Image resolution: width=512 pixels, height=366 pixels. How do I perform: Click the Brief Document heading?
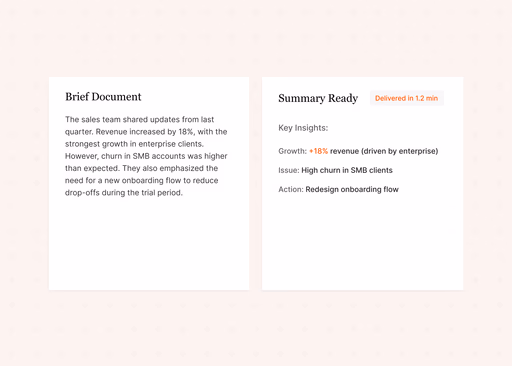(103, 97)
